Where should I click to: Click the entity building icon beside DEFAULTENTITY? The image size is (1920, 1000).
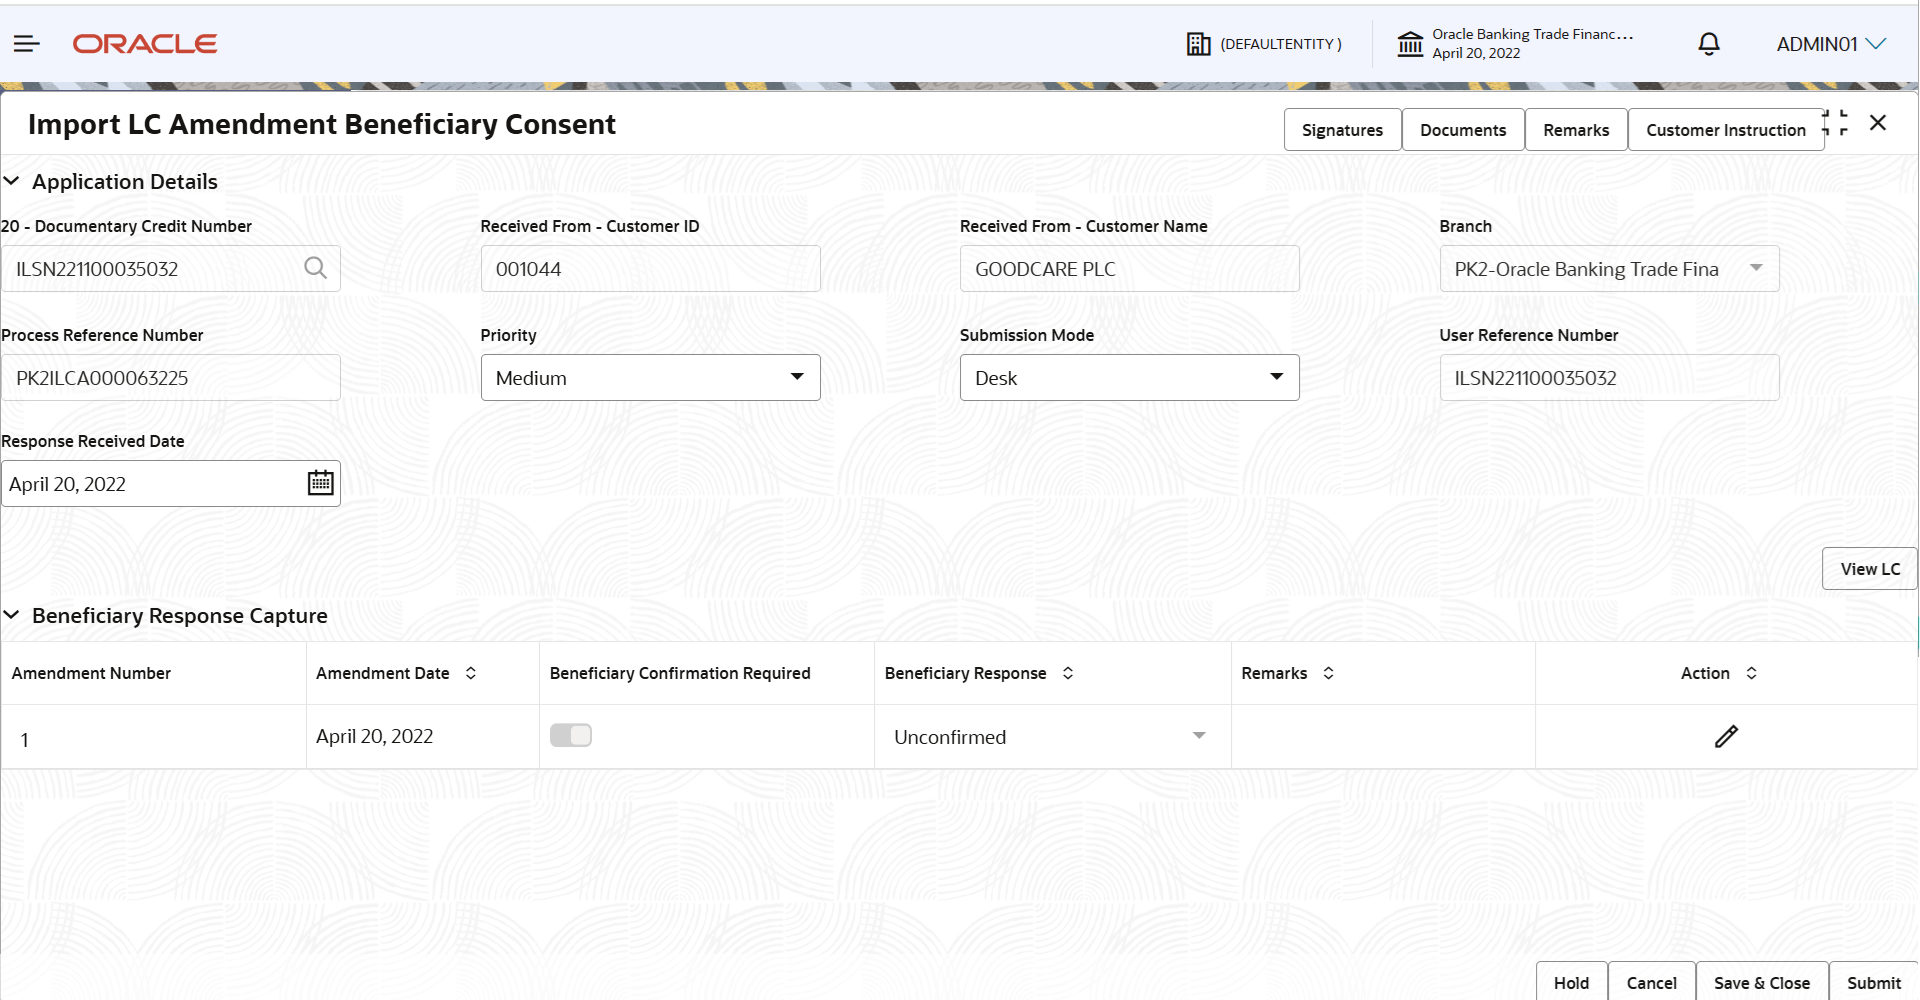(1198, 44)
